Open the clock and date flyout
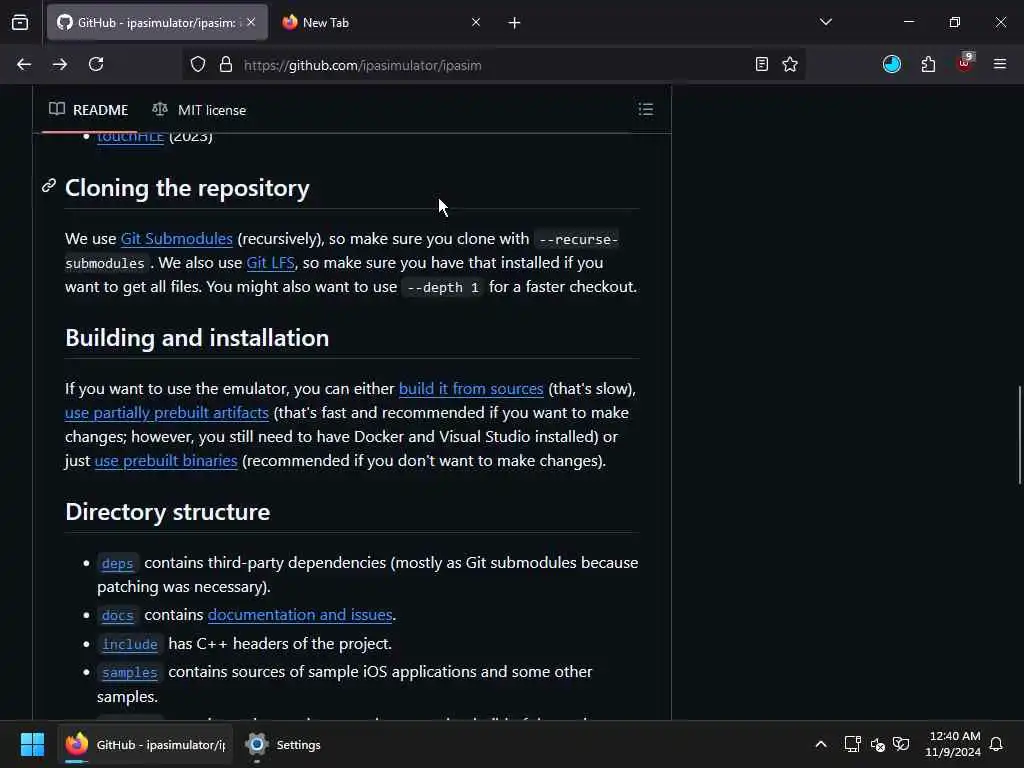 coord(953,744)
